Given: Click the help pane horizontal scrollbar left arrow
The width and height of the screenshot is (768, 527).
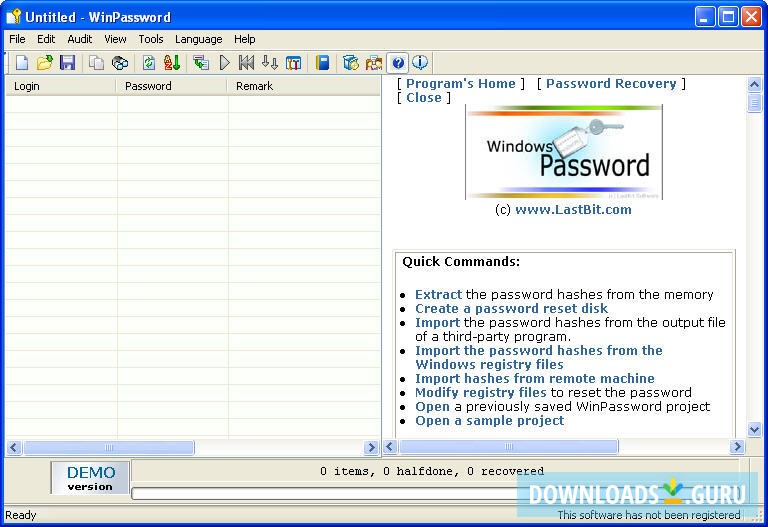Looking at the screenshot, I should 390,447.
